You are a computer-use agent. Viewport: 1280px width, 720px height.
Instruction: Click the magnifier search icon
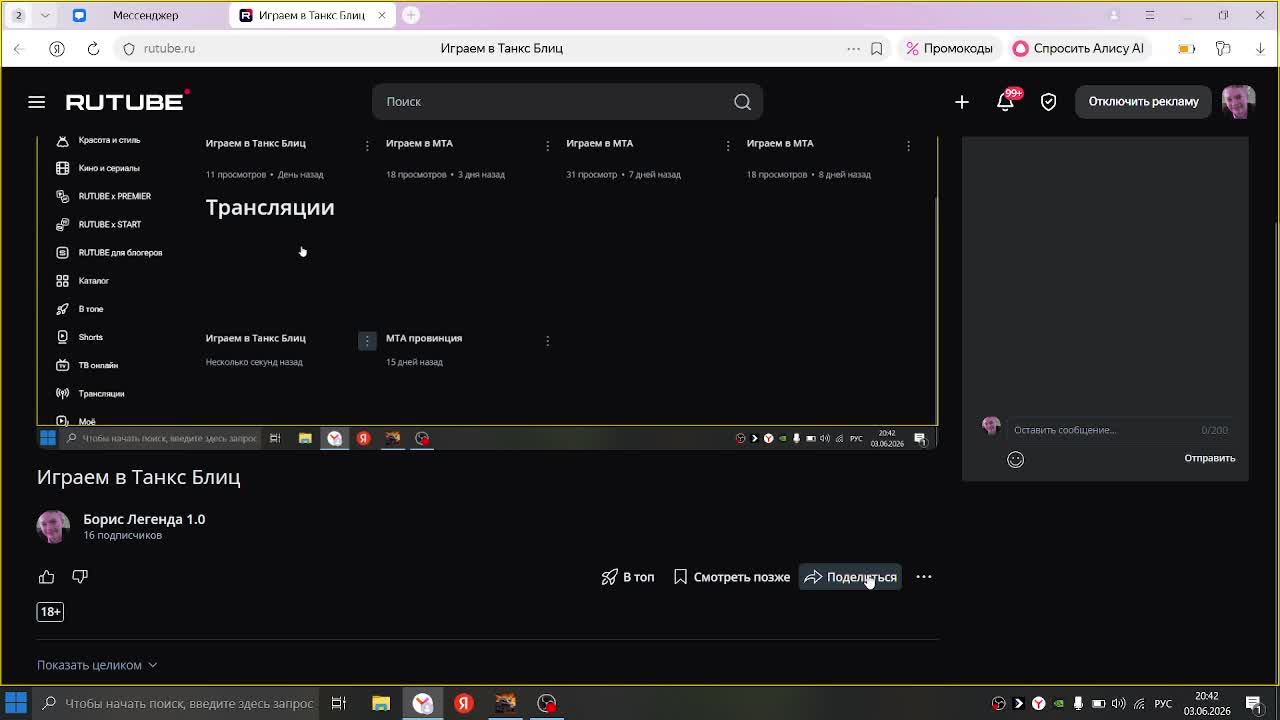(x=742, y=101)
